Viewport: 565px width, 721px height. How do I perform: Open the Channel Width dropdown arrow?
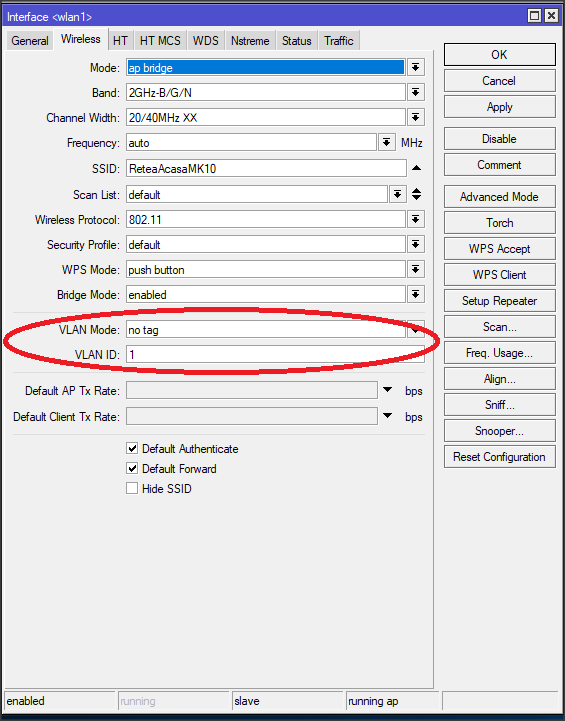(x=416, y=118)
